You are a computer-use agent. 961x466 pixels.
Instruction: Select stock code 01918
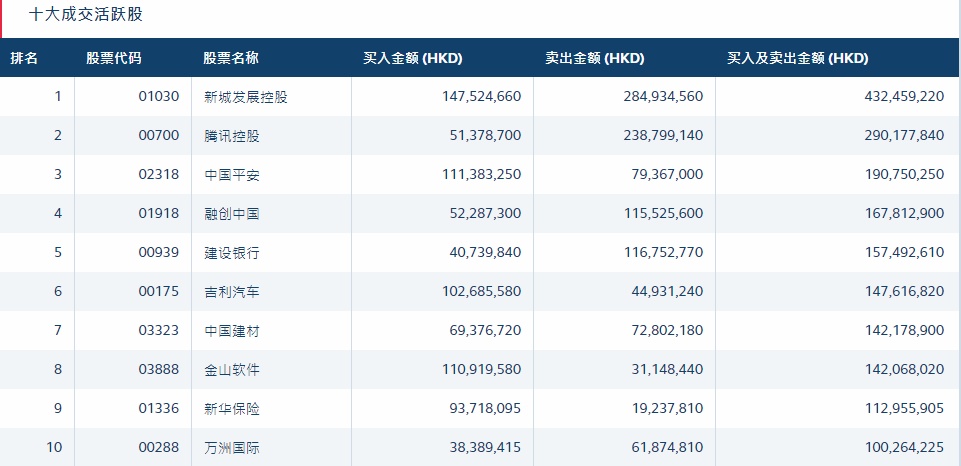coord(159,213)
